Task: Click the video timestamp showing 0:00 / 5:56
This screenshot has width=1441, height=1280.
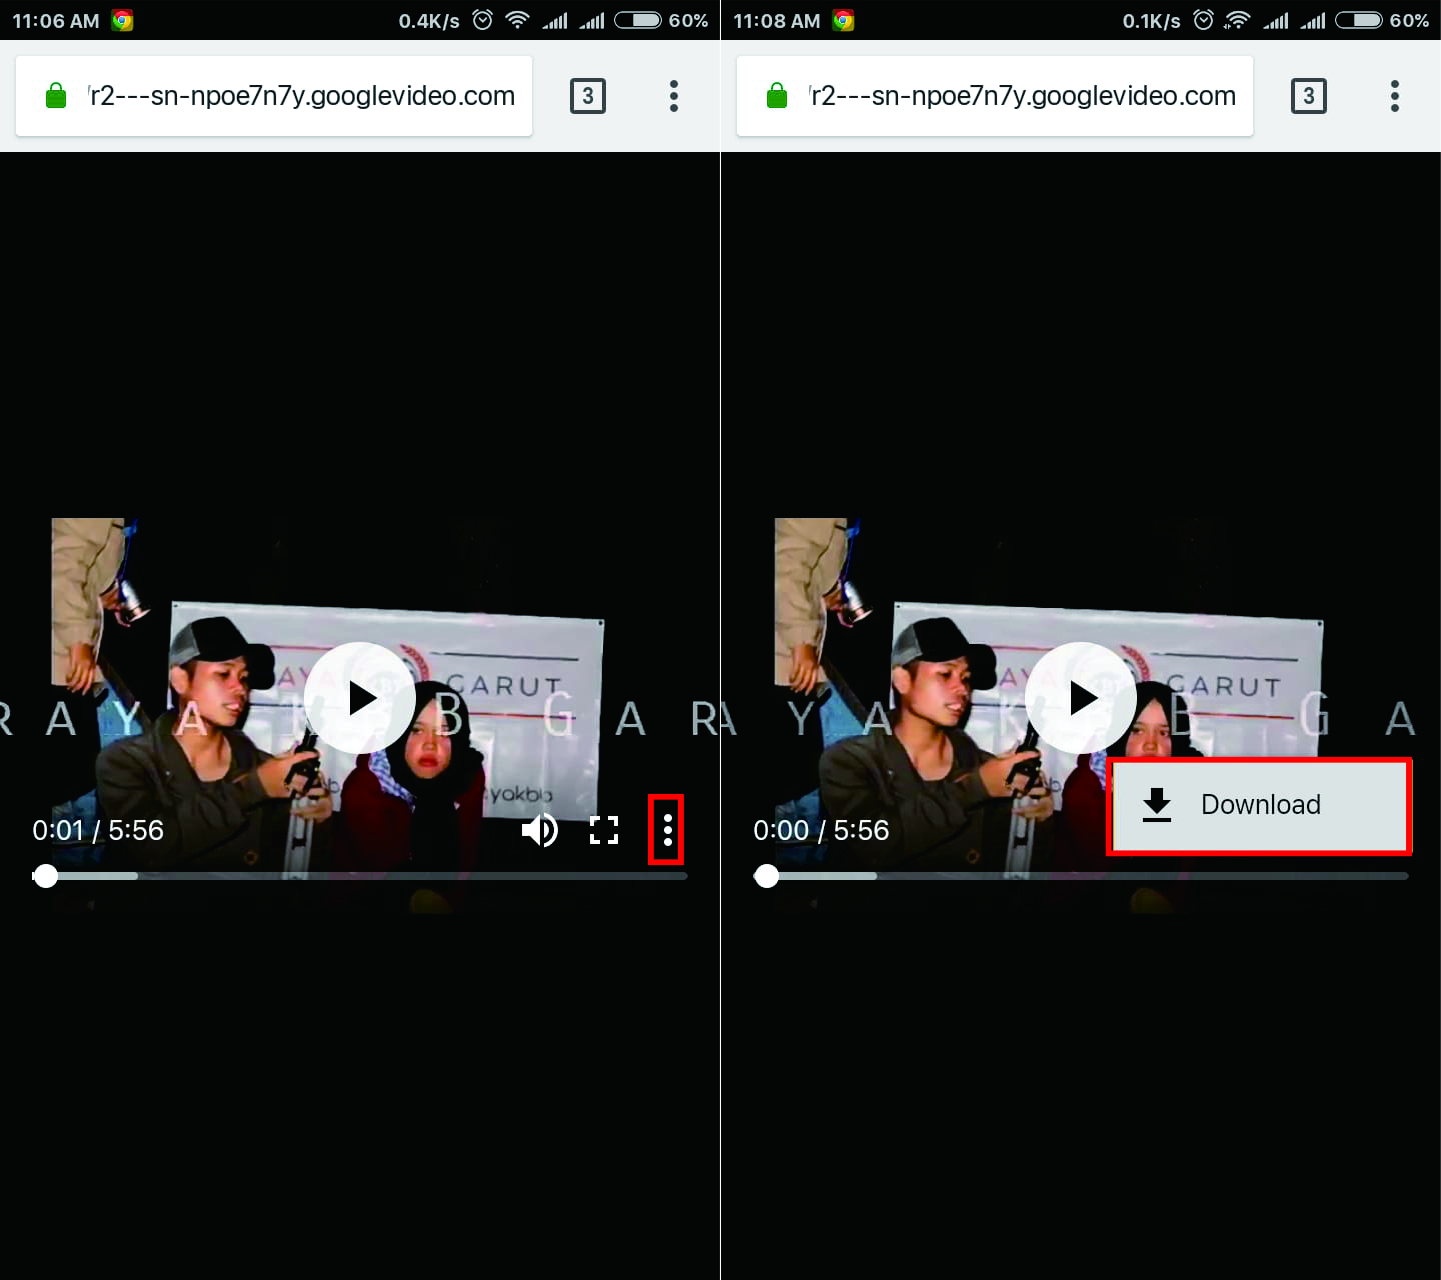Action: tap(820, 829)
